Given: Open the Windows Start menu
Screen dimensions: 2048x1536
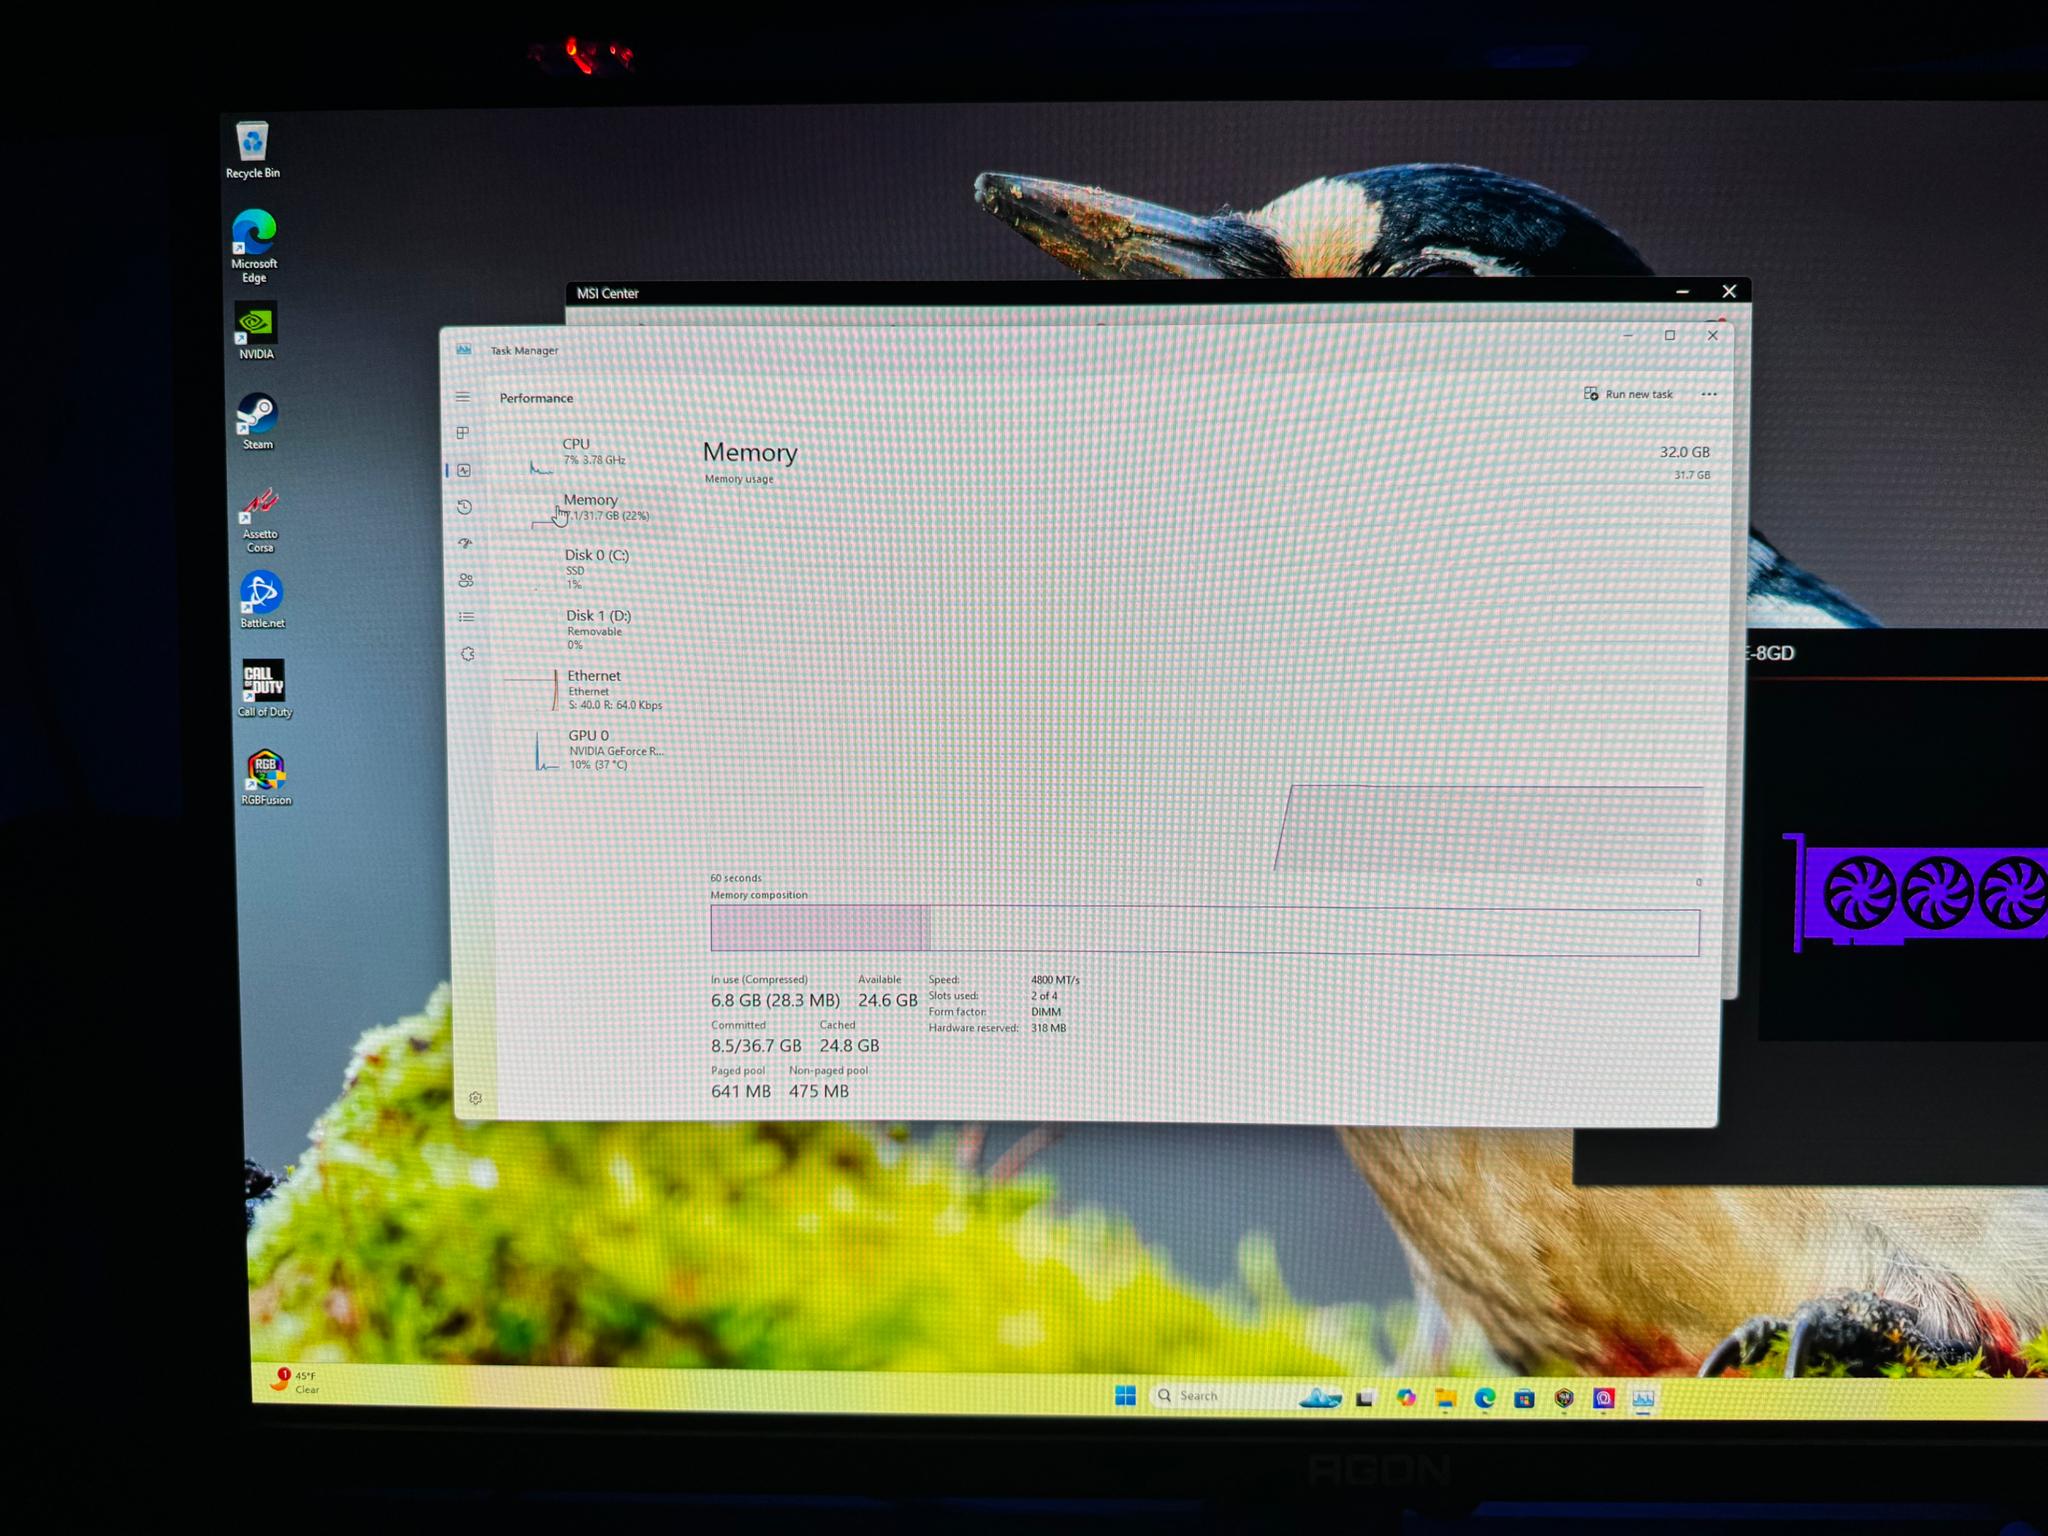Looking at the screenshot, I should click(x=1125, y=1396).
